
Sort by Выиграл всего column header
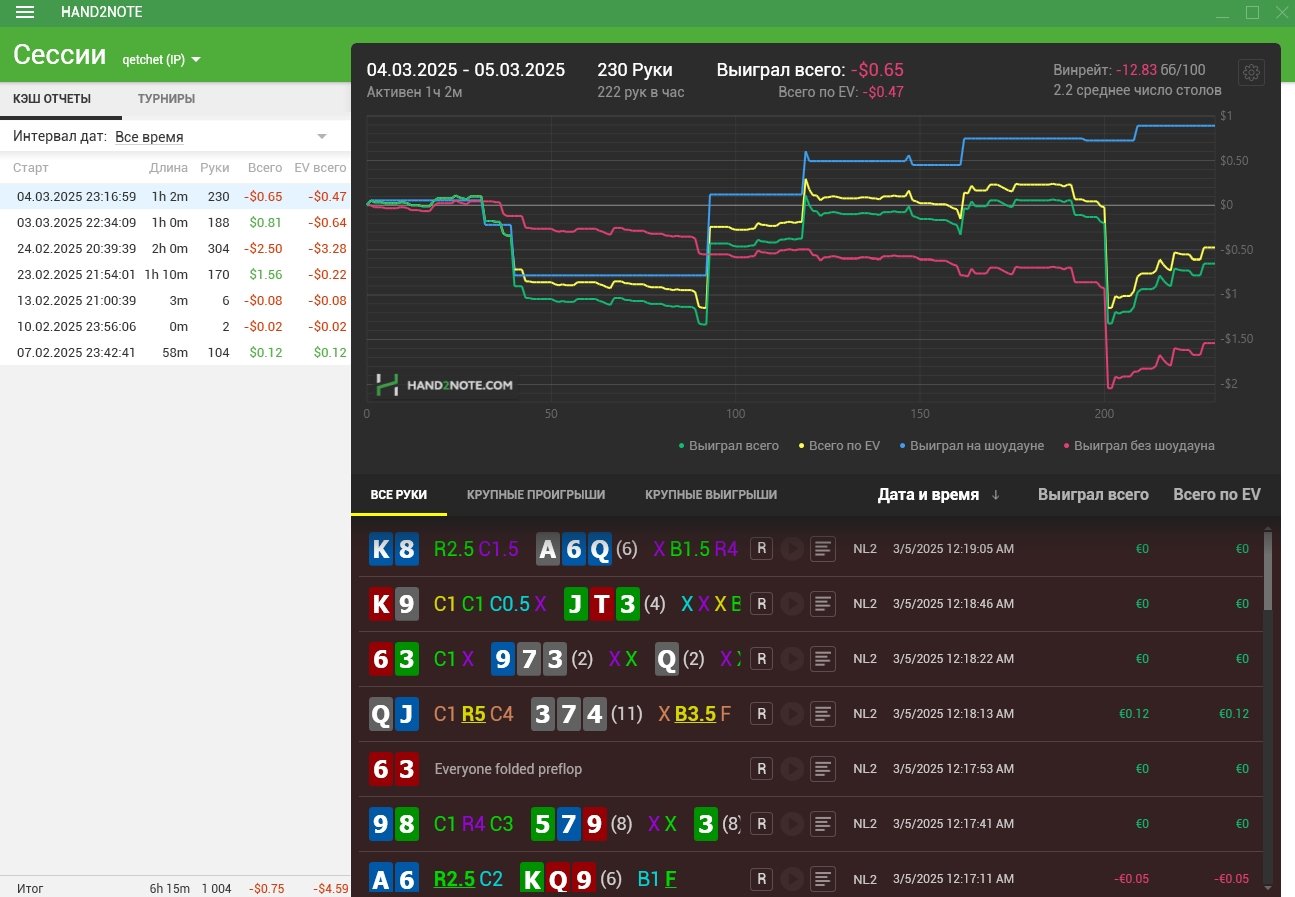coord(1093,494)
